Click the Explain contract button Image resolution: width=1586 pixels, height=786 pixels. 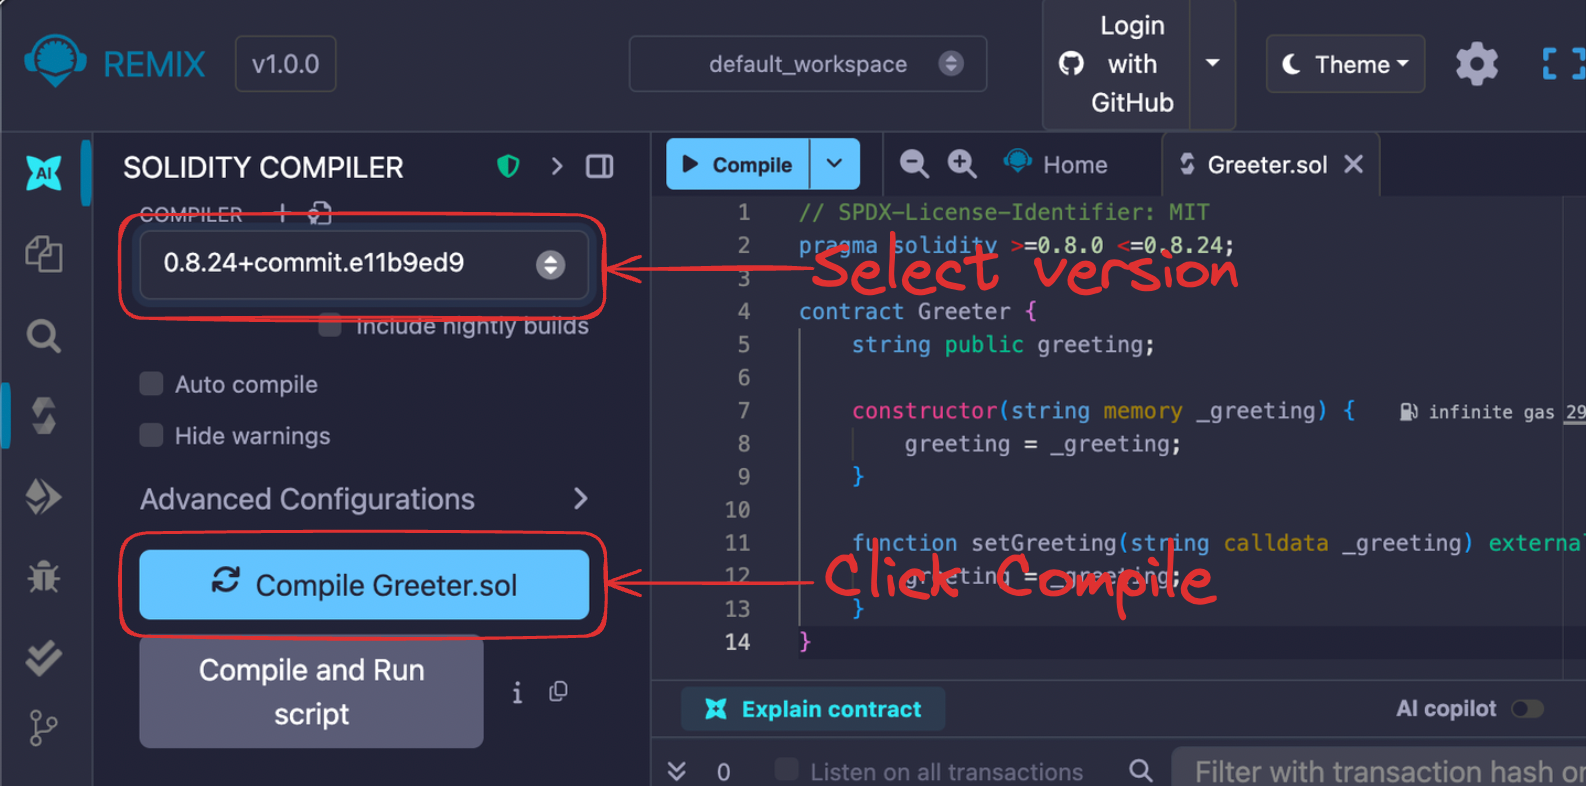point(813,709)
